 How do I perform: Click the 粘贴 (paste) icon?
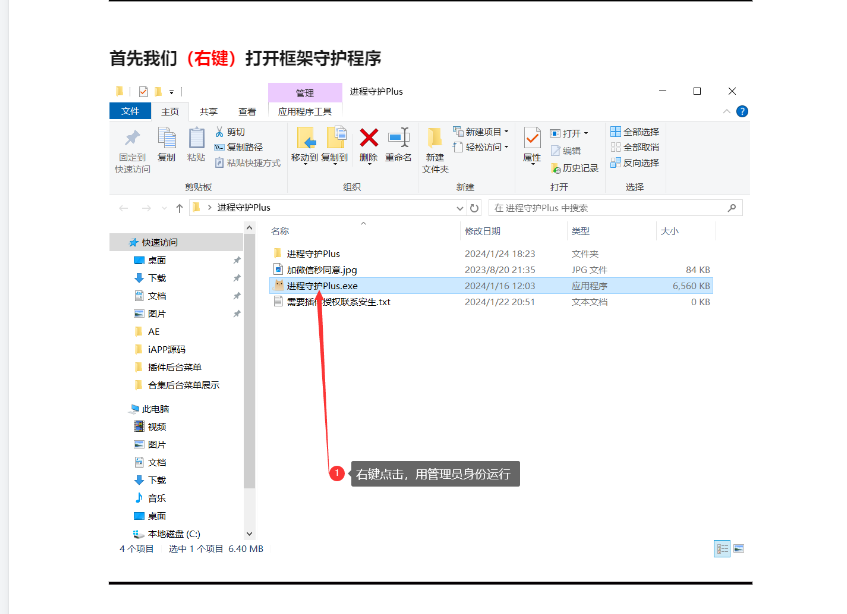coord(195,140)
